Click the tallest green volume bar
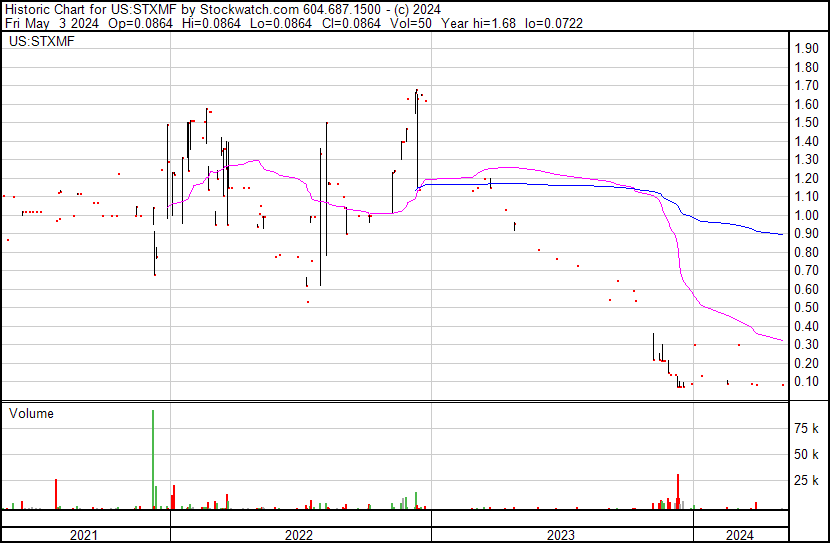 (x=153, y=459)
